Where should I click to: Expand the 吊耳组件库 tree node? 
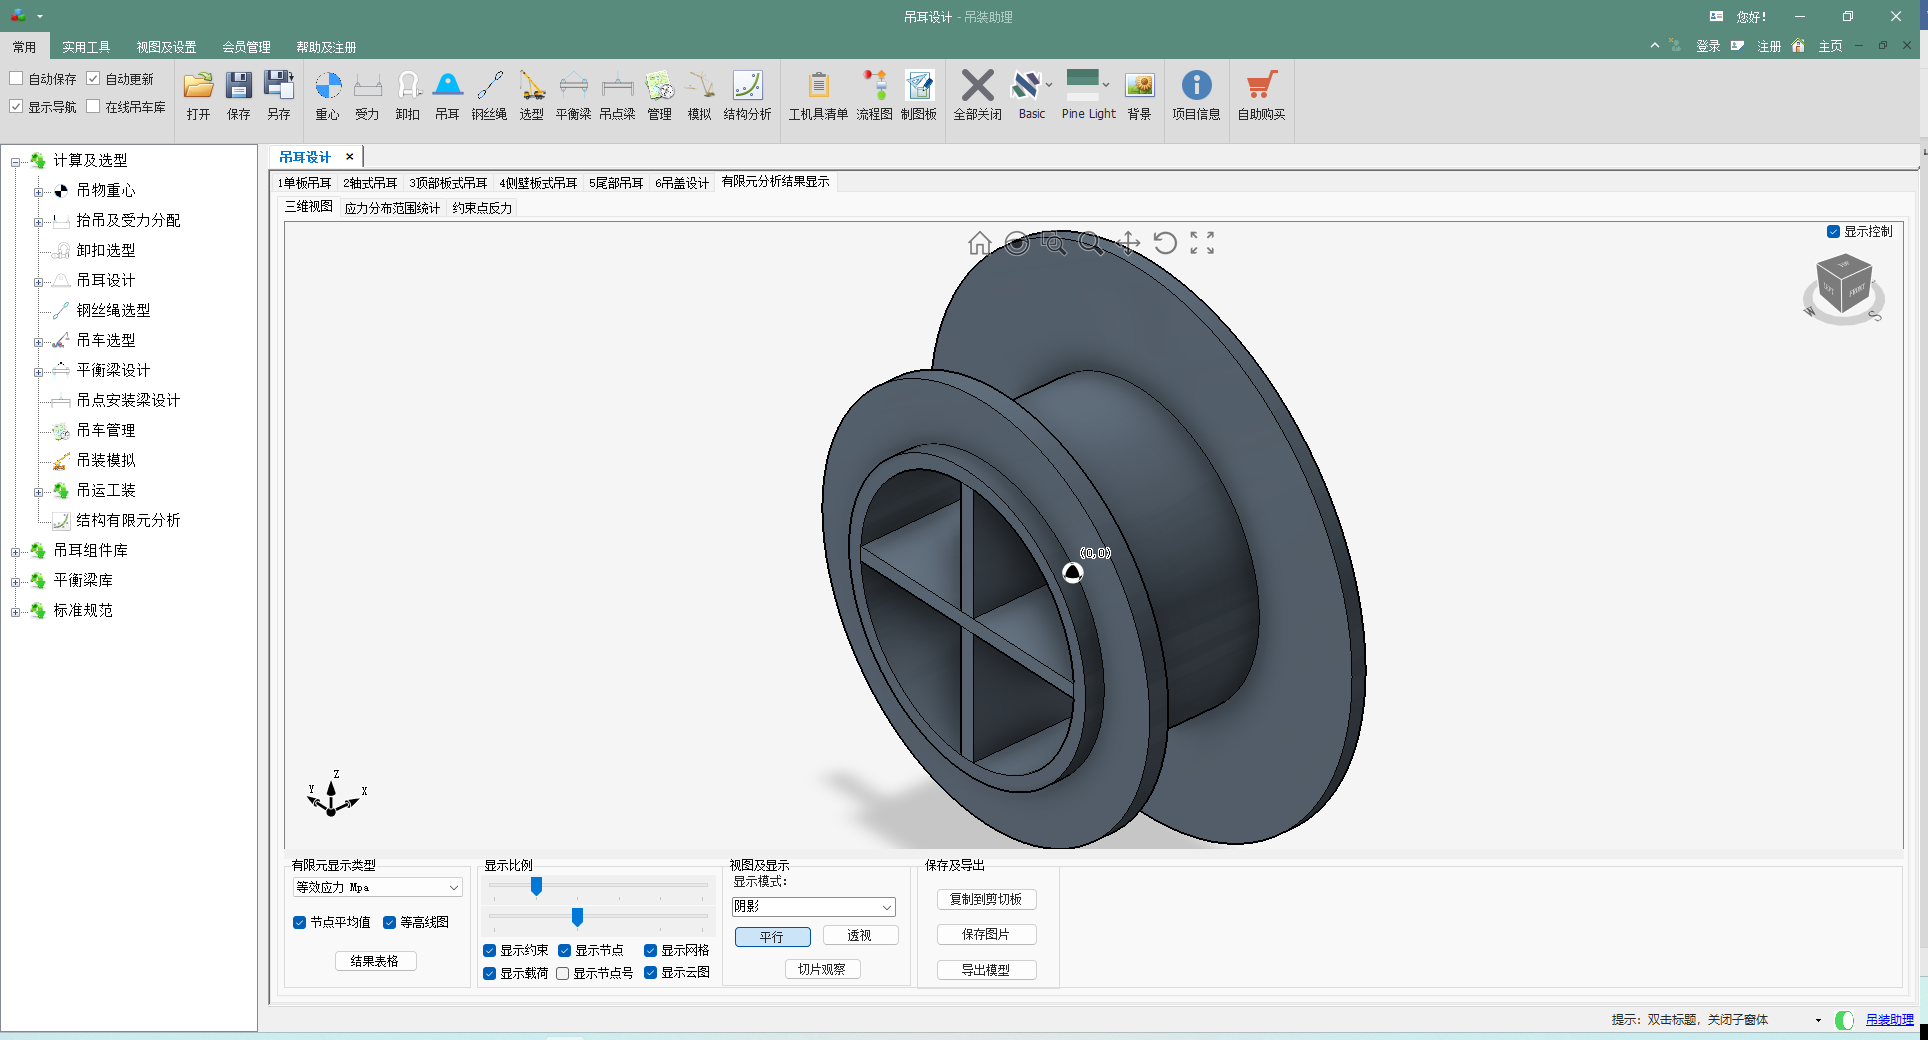[15, 551]
